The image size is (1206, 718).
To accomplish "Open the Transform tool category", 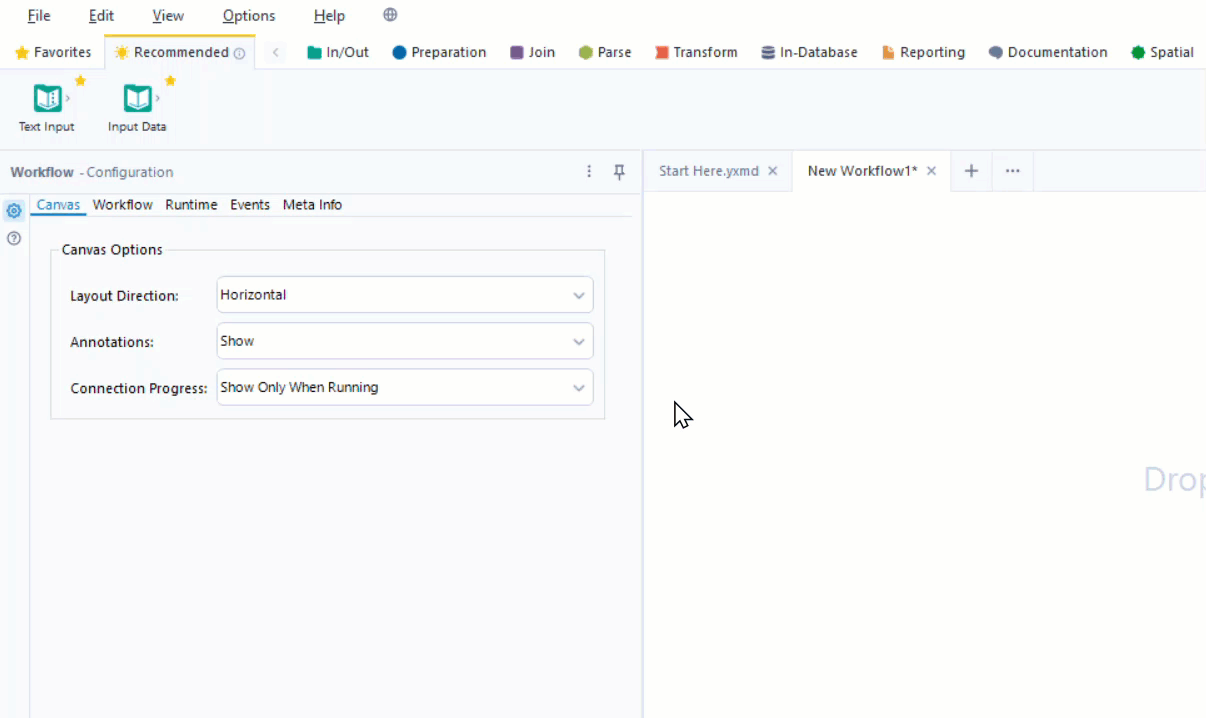I will [696, 52].
